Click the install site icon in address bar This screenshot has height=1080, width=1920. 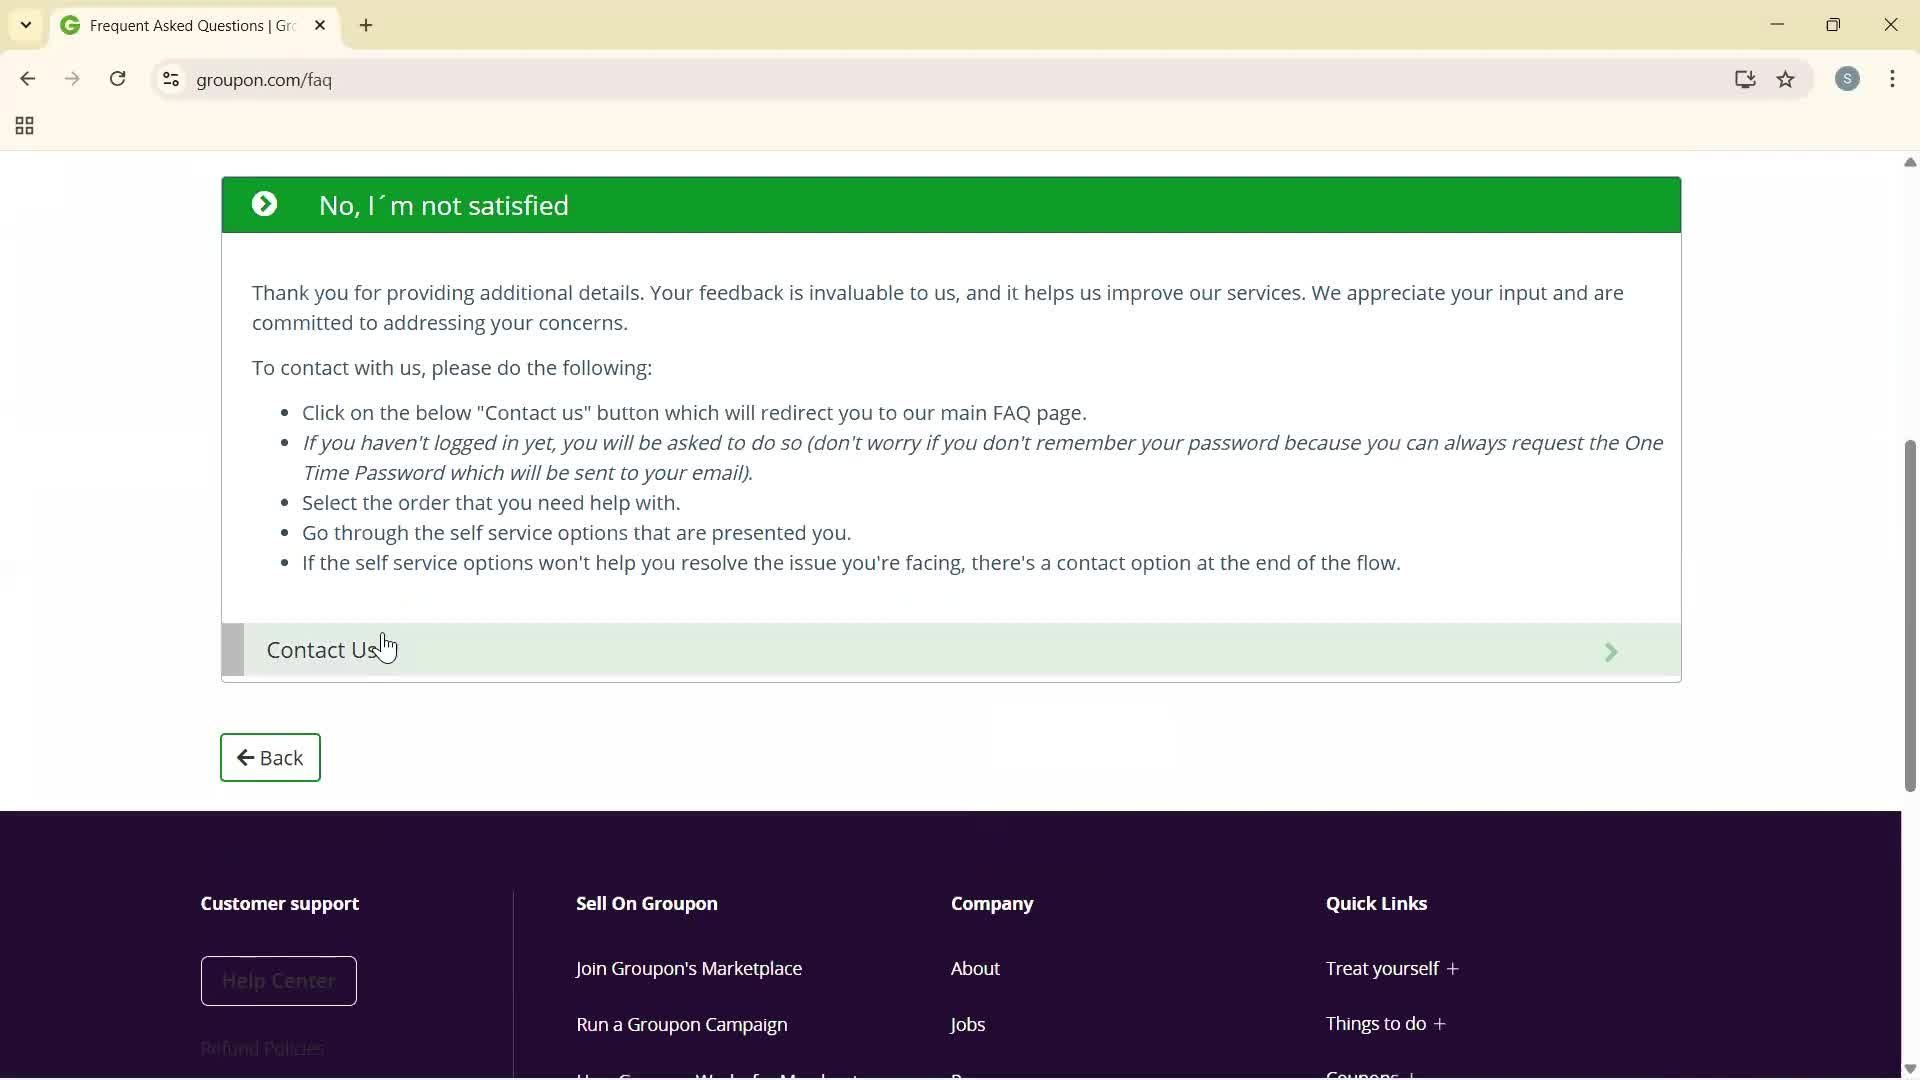click(1745, 79)
